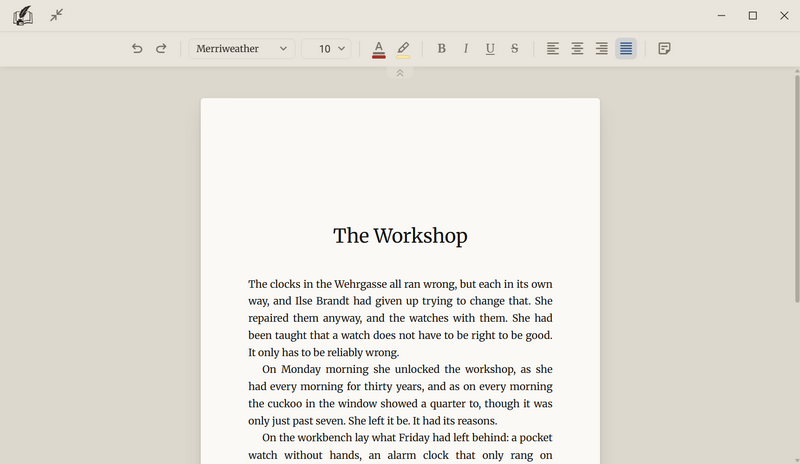Open the font size 10 dropdown
Viewport: 800px width, 464px height.
pos(326,48)
